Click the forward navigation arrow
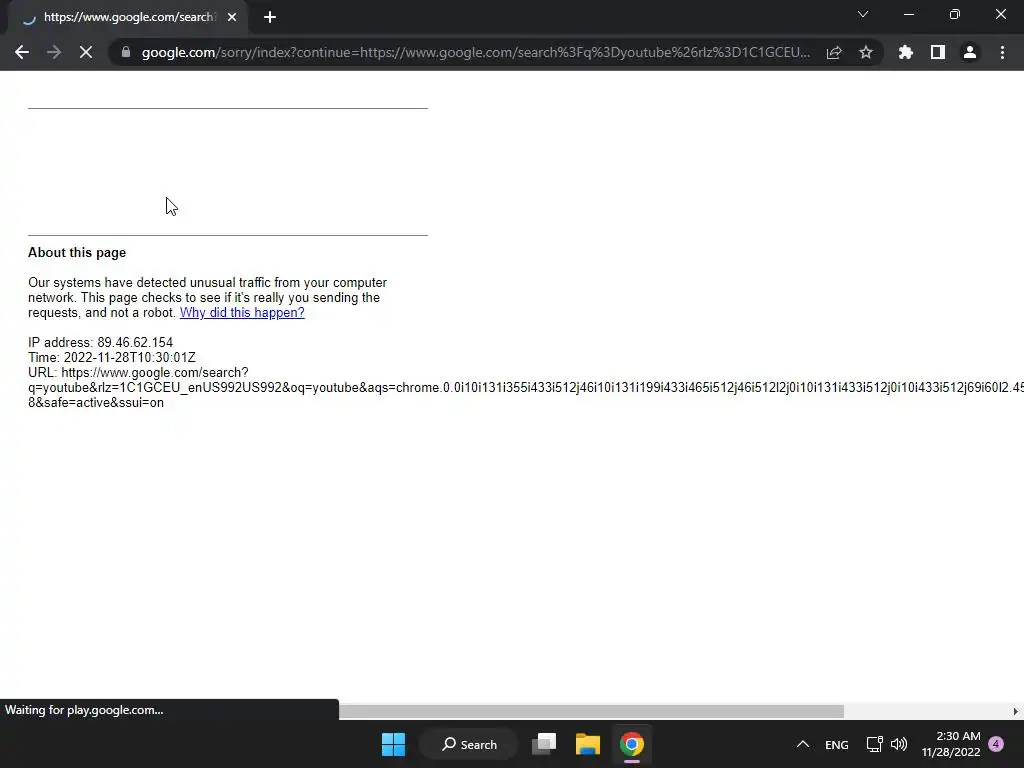Screen dimensions: 1024x768 pyautogui.click(x=54, y=52)
